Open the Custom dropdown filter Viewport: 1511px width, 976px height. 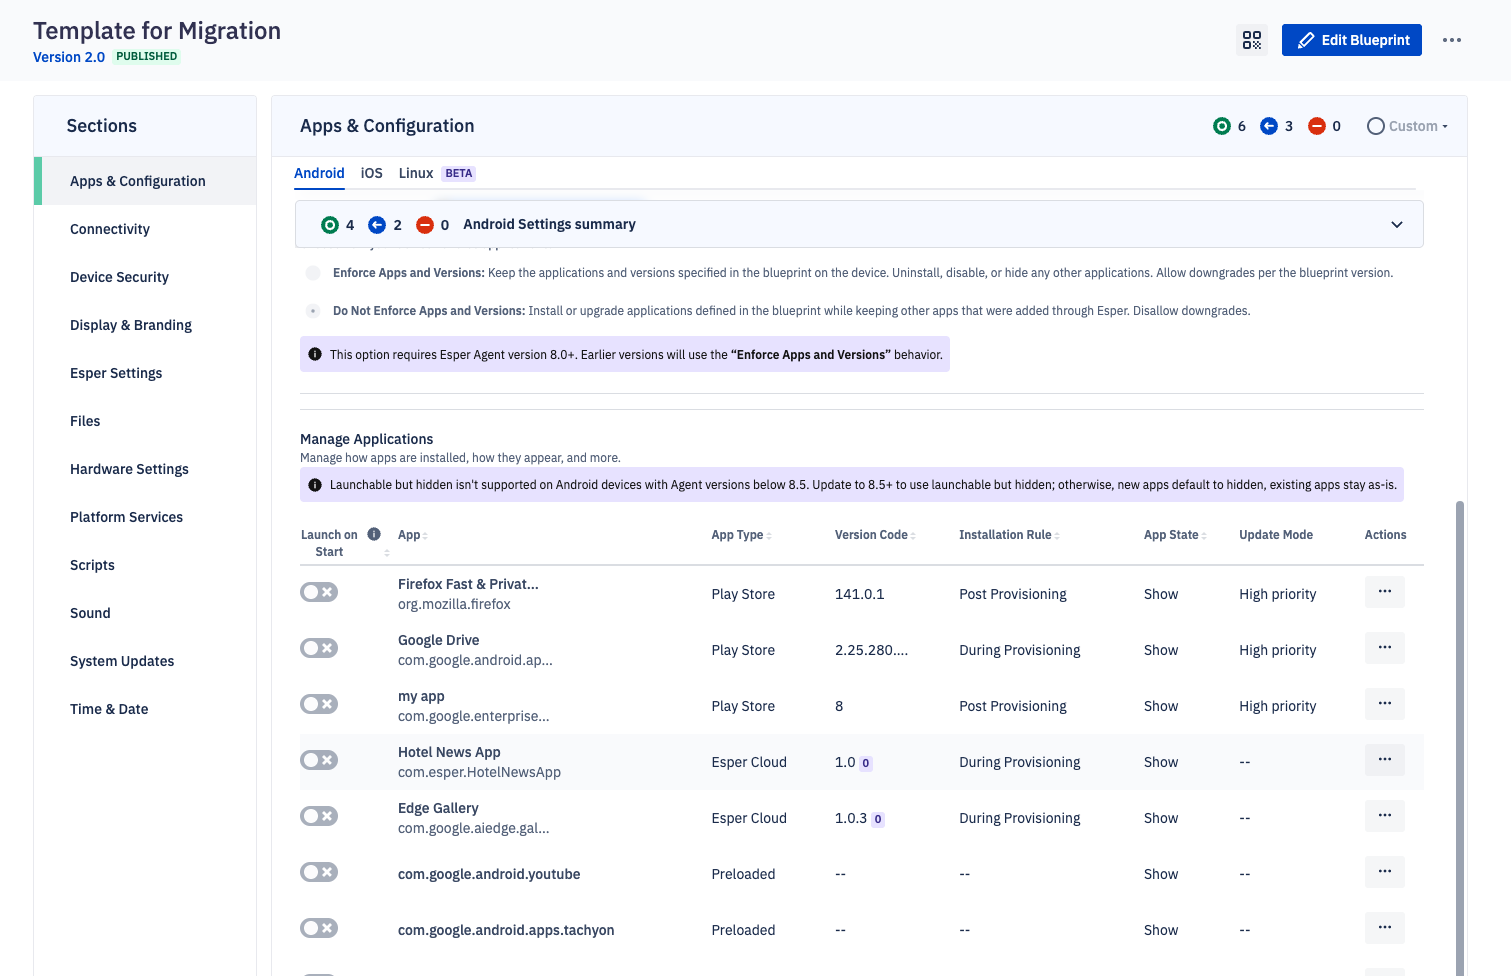[1407, 126]
